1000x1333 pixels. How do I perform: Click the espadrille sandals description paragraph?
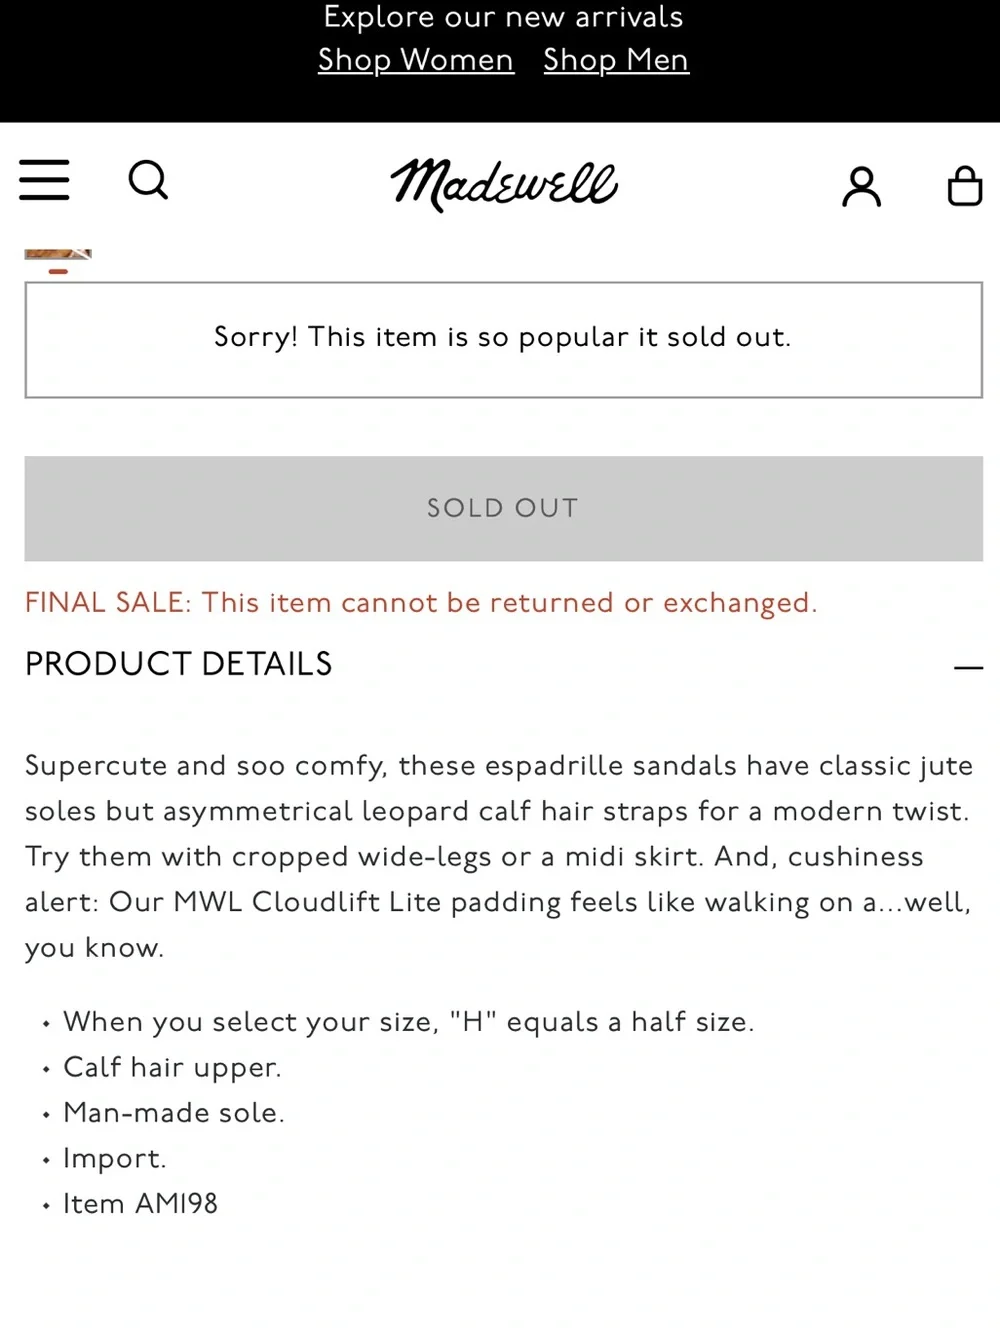[x=499, y=856]
